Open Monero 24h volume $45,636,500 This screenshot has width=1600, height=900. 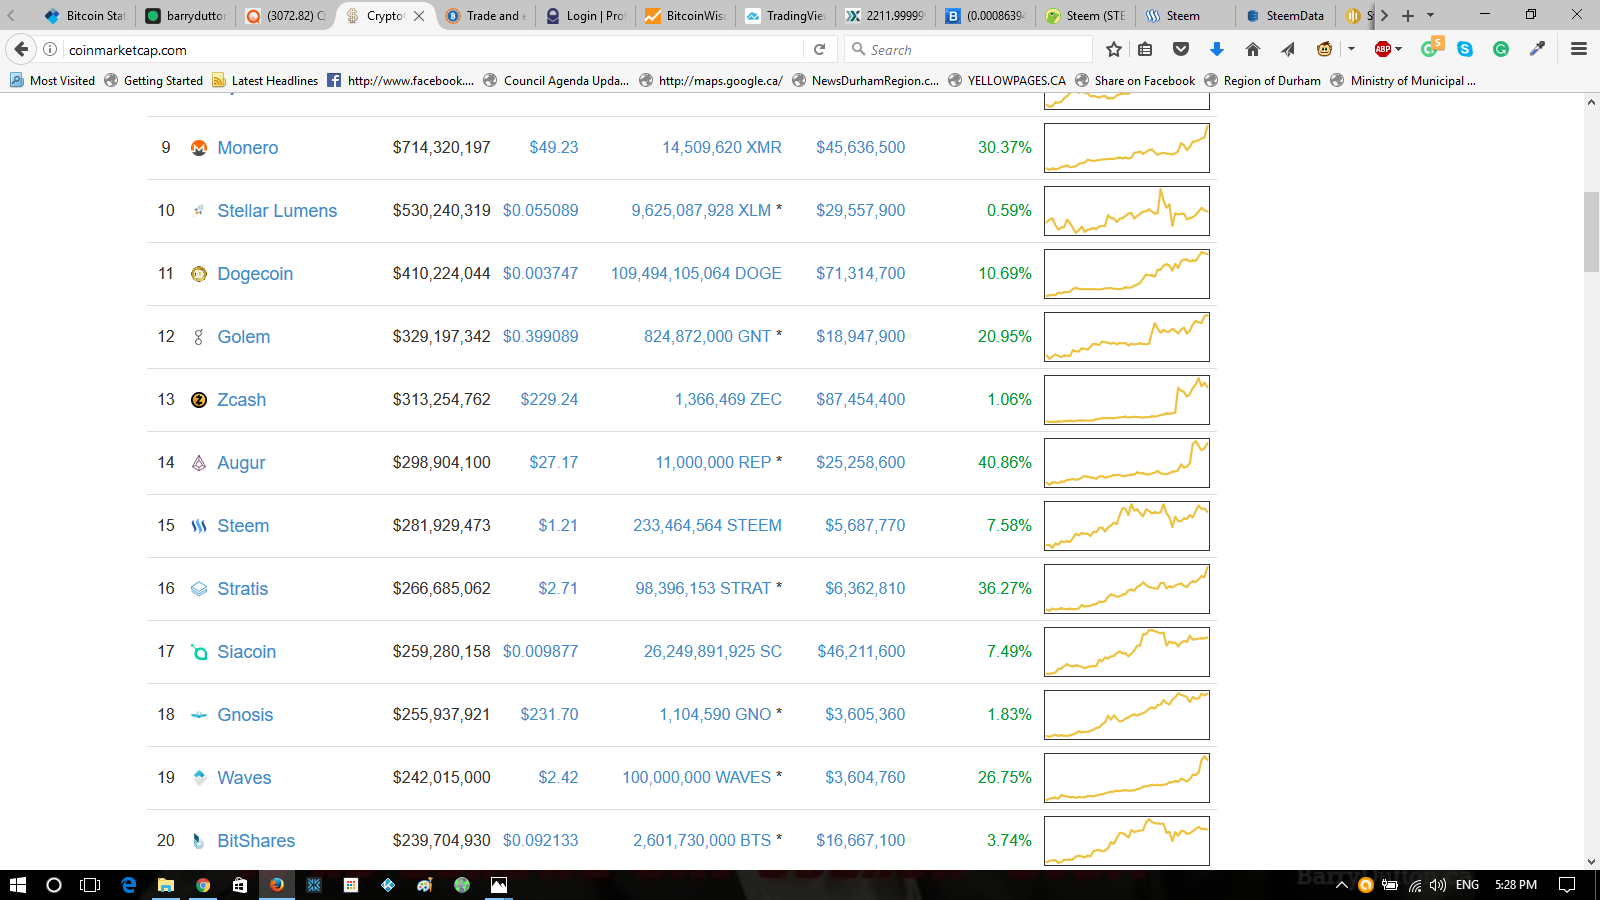point(860,147)
